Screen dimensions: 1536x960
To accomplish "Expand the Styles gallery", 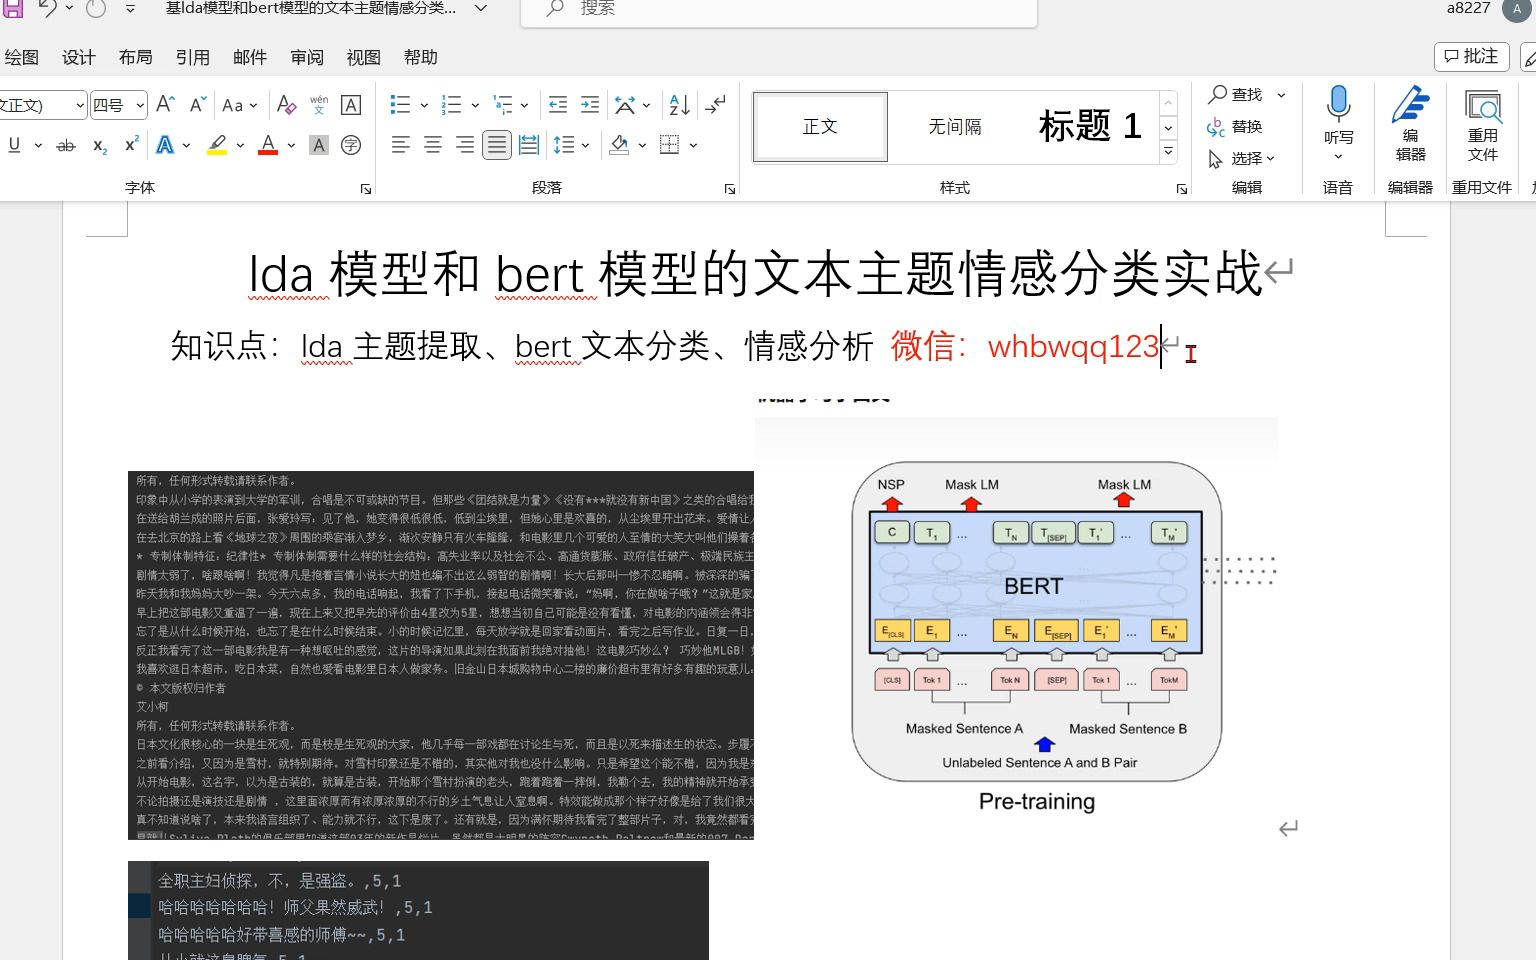I will point(1168,152).
